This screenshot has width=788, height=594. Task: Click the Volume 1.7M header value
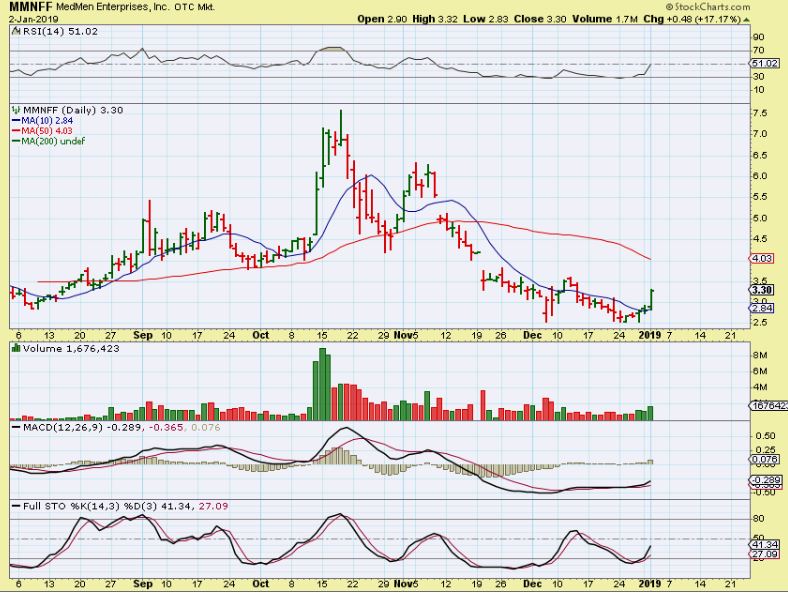[x=605, y=19]
